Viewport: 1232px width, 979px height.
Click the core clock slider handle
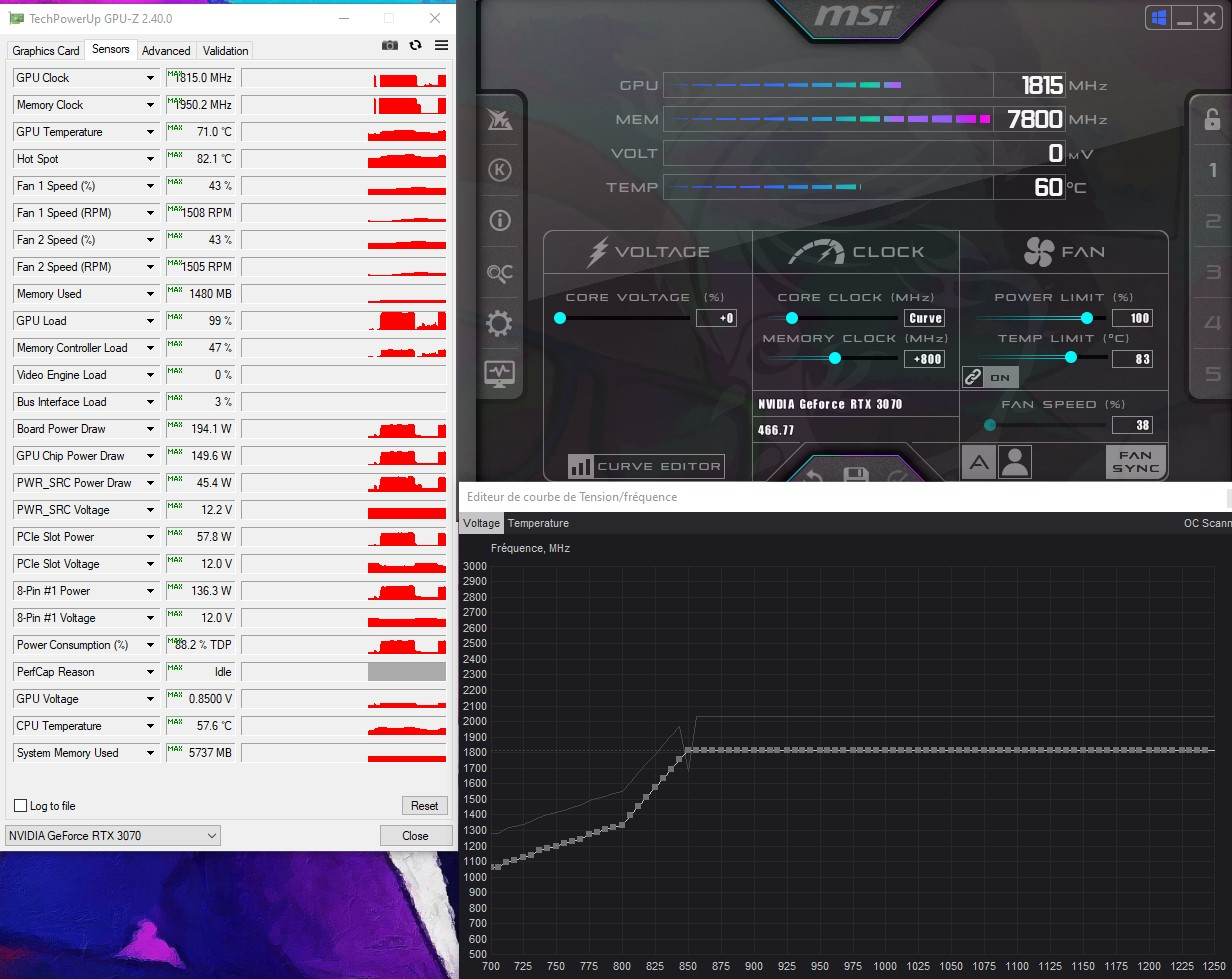tap(792, 318)
